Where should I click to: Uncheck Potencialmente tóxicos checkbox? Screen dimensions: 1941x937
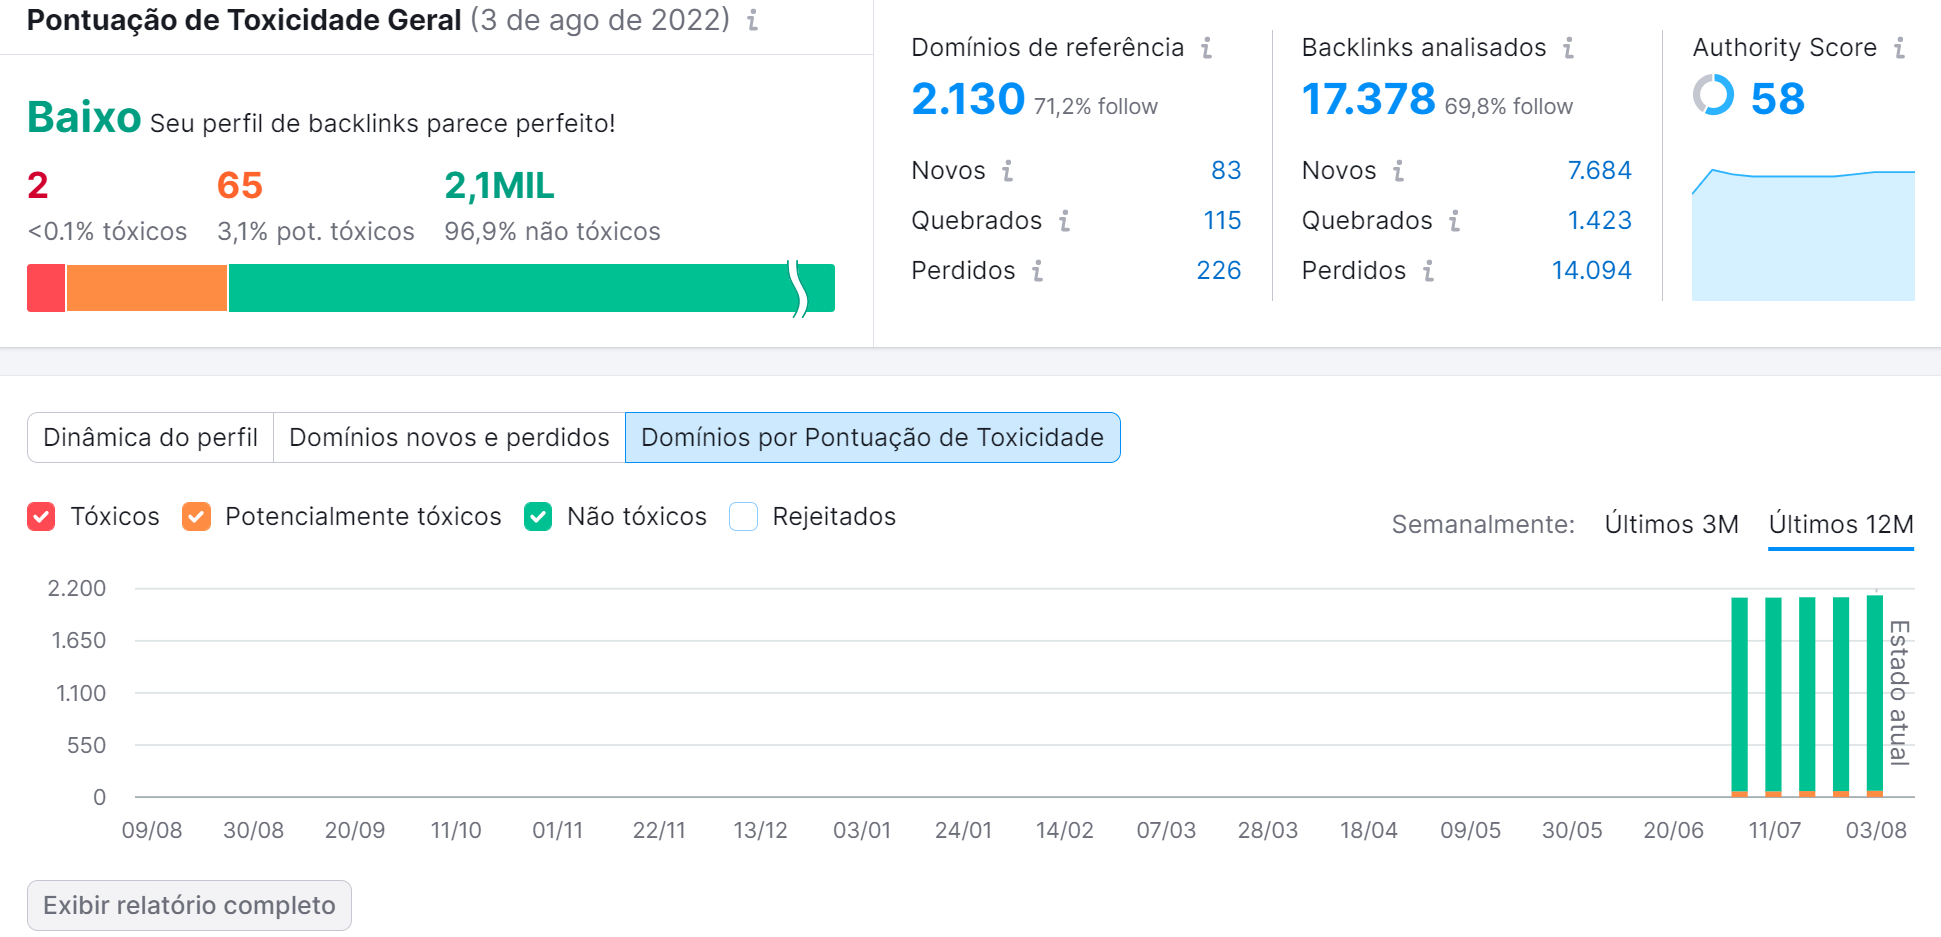pos(196,517)
